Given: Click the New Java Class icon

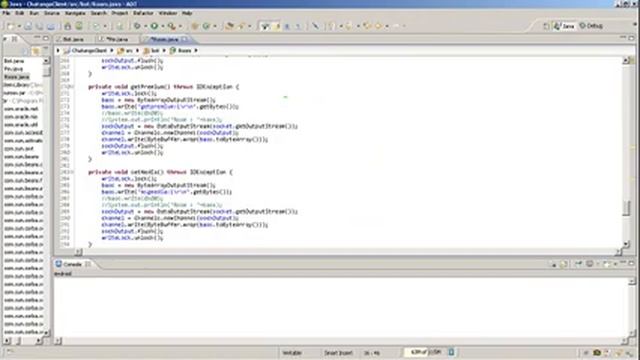Looking at the screenshot, I should coord(206,26).
